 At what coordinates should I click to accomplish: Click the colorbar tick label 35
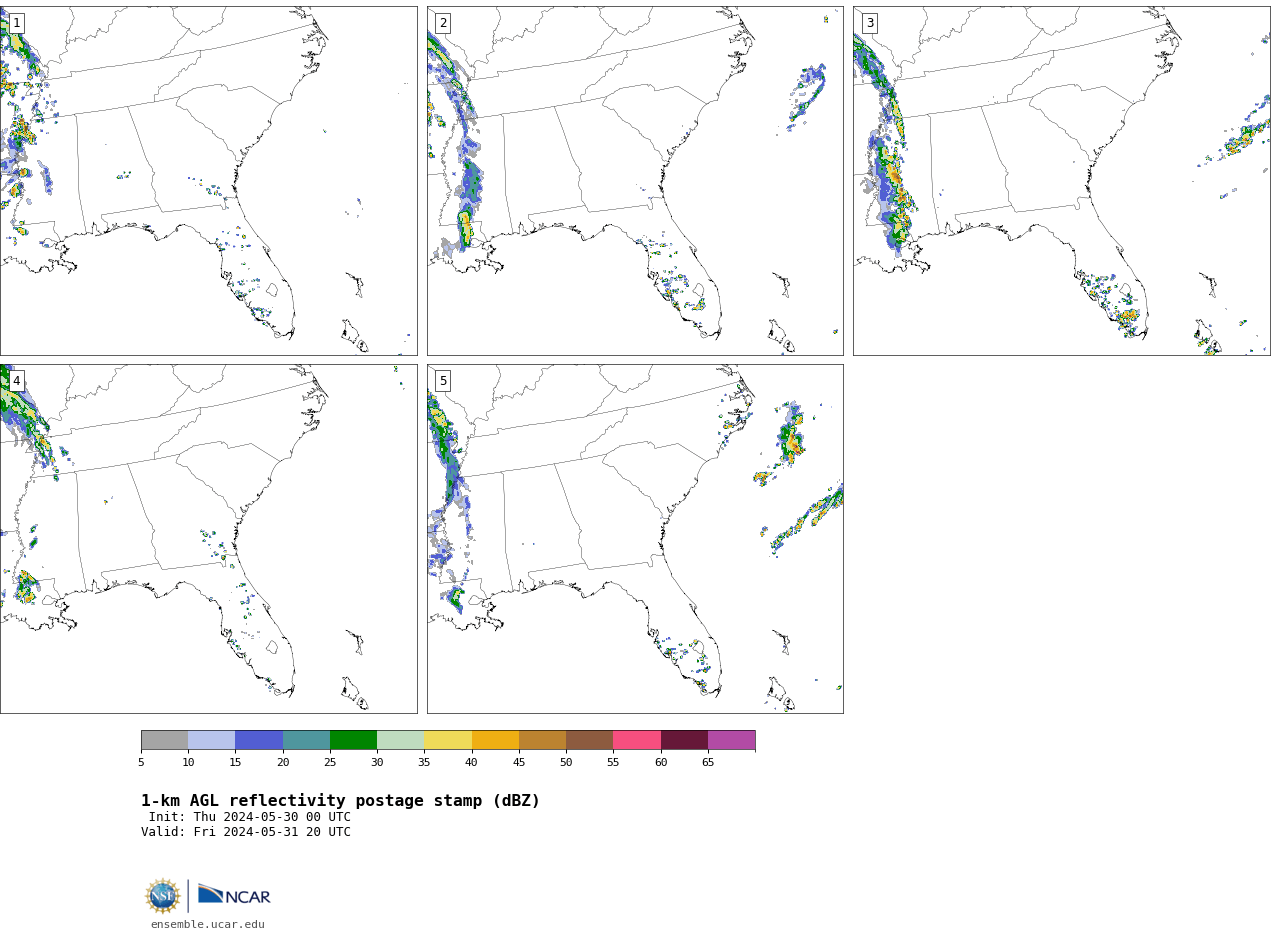point(424,762)
